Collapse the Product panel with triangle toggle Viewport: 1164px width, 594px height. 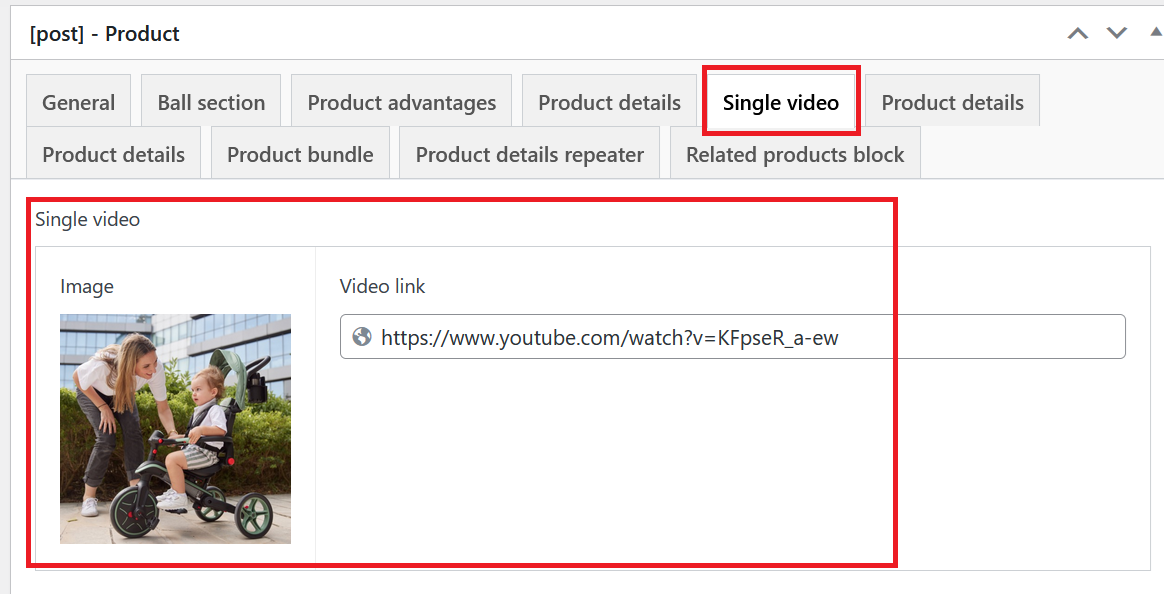point(1156,32)
